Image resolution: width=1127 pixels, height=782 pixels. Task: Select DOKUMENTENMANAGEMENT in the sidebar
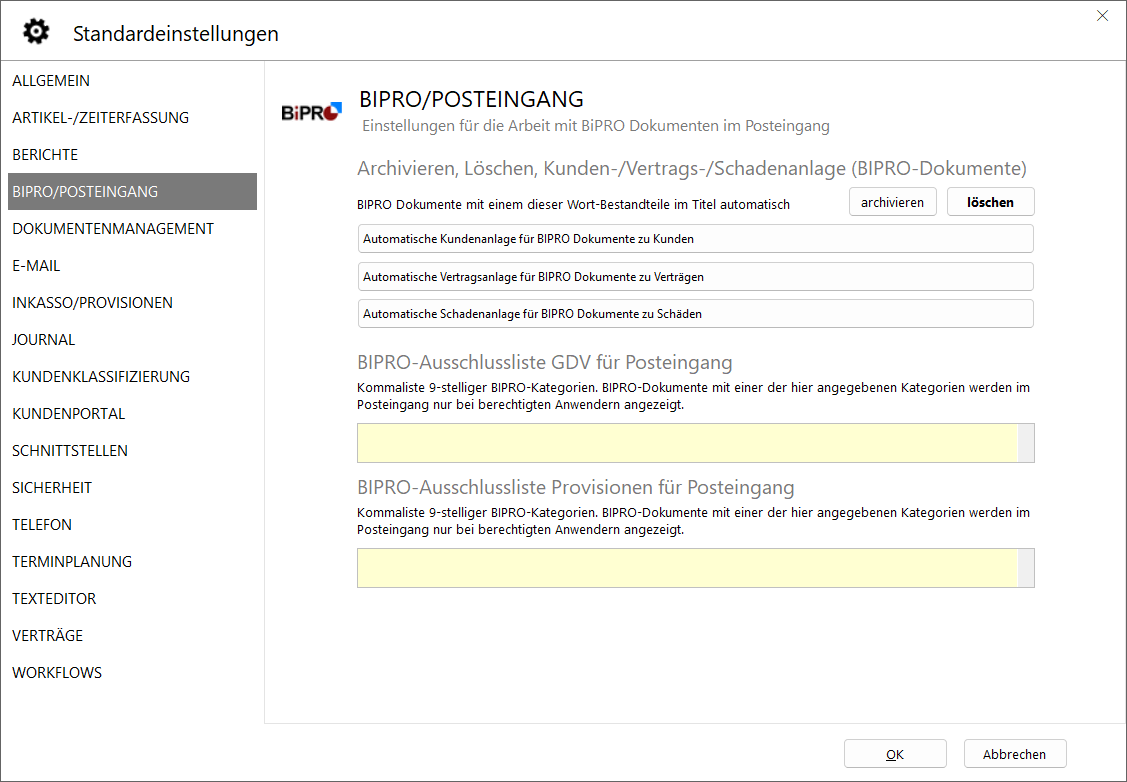coord(113,229)
